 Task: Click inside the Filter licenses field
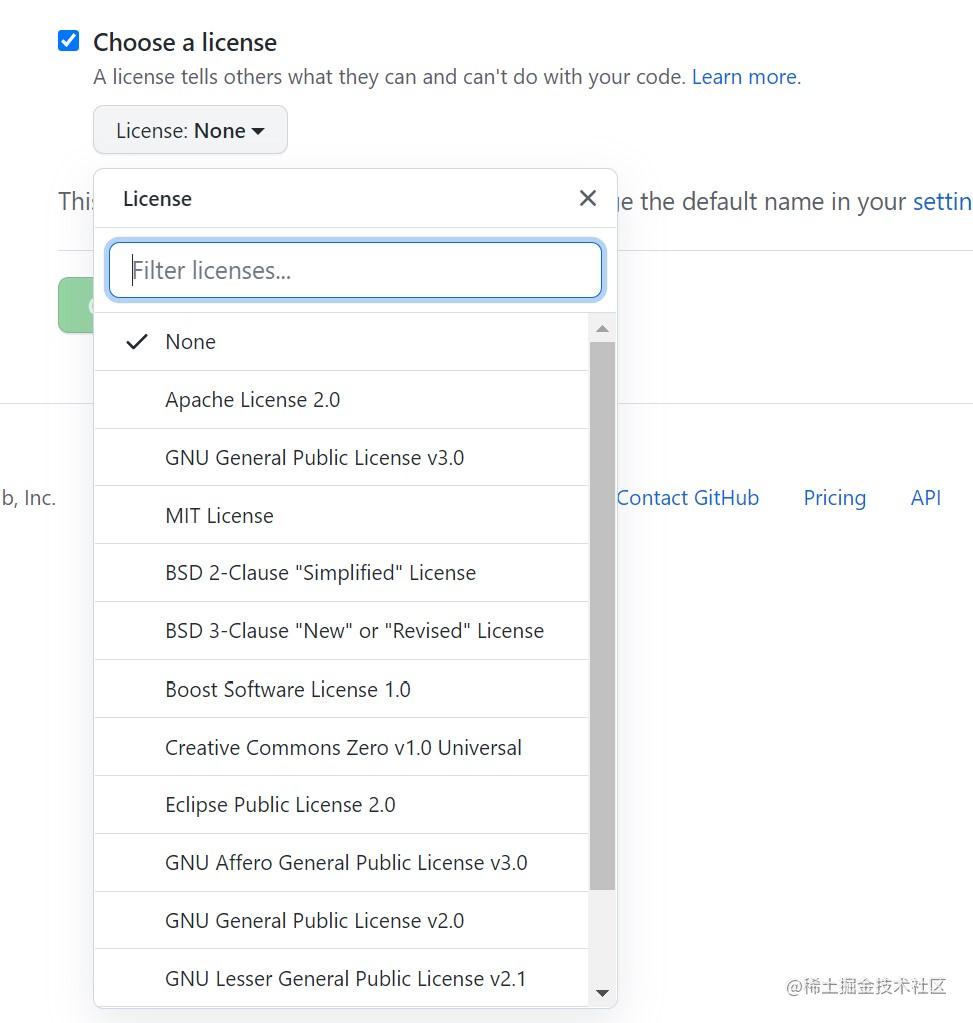coord(355,269)
